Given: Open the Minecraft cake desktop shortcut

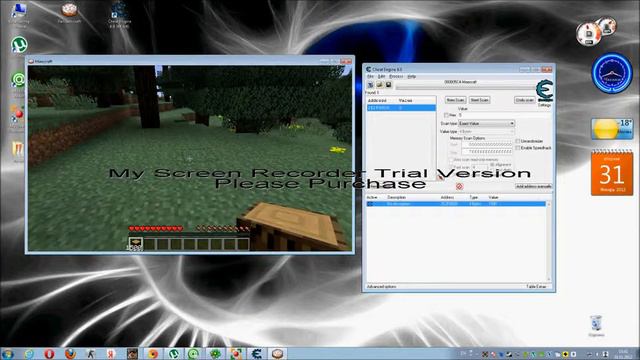Looking at the screenshot, I should click(69, 12).
